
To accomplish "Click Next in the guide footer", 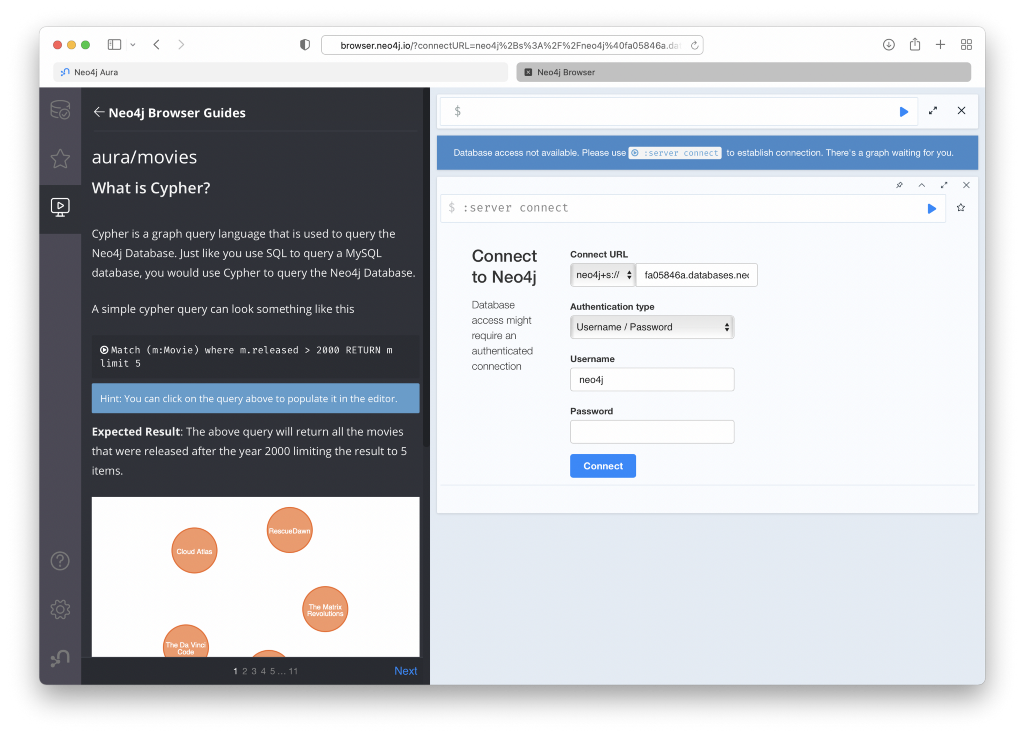I will [x=405, y=671].
